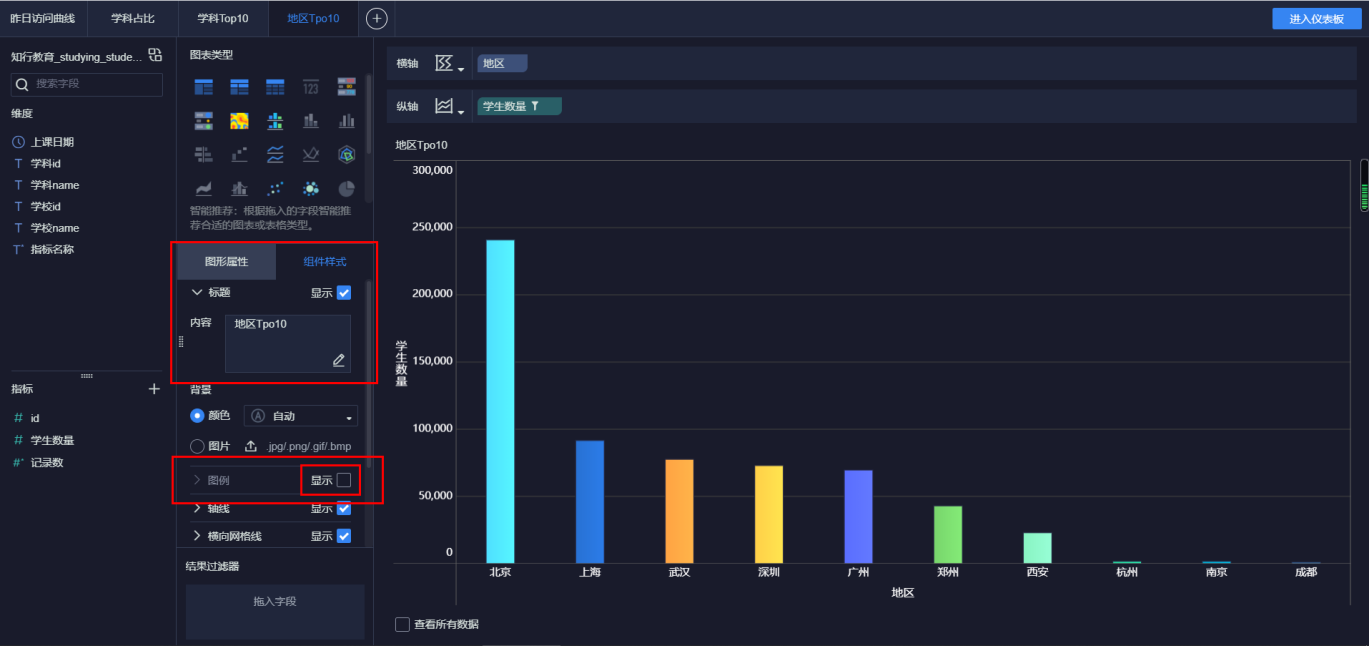Select the 图片 background radio button
1369x646 pixels.
(x=197, y=446)
